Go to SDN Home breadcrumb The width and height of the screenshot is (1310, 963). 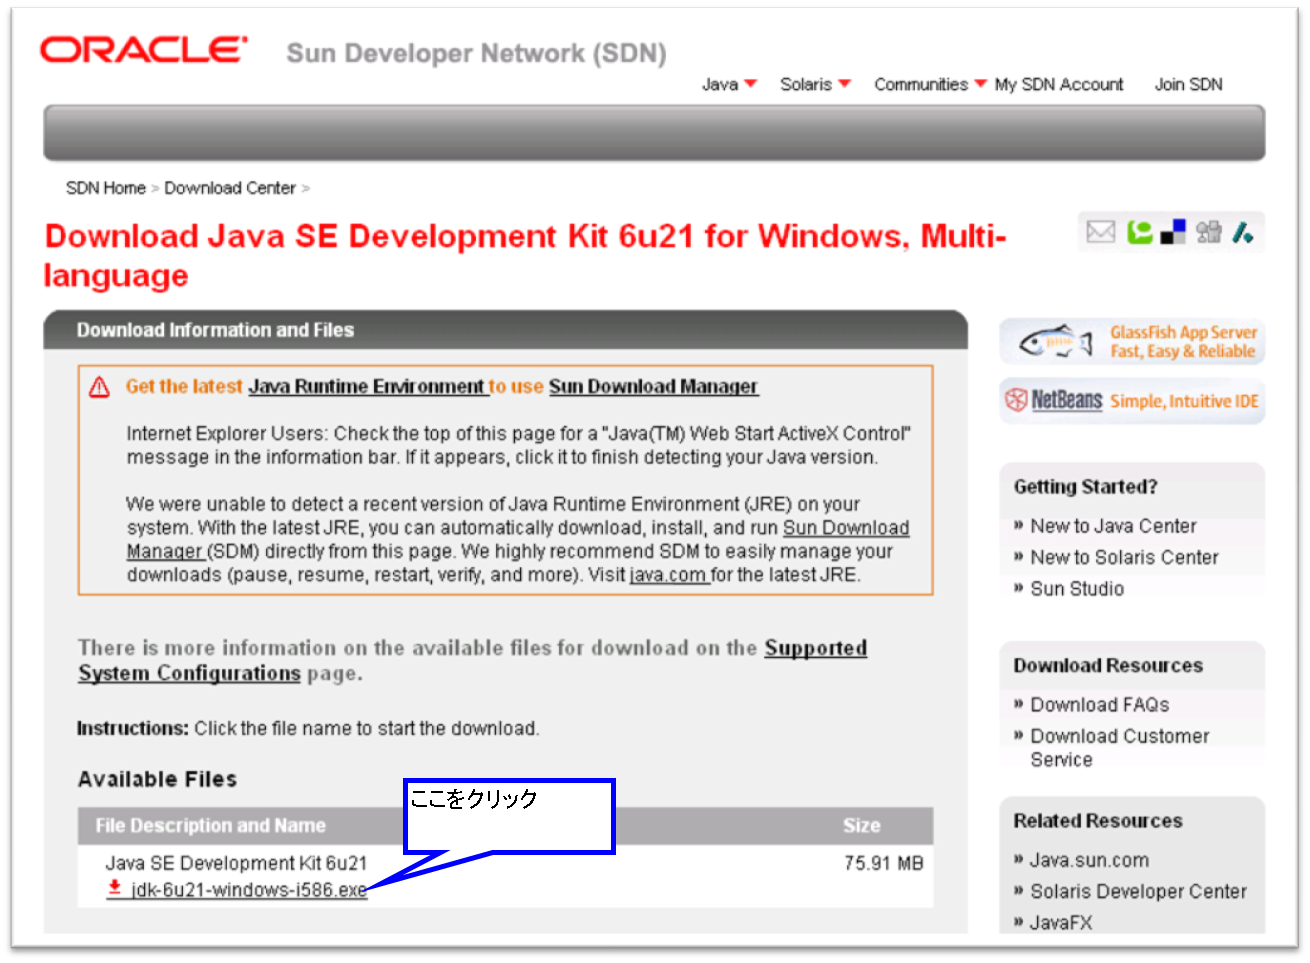pos(106,188)
